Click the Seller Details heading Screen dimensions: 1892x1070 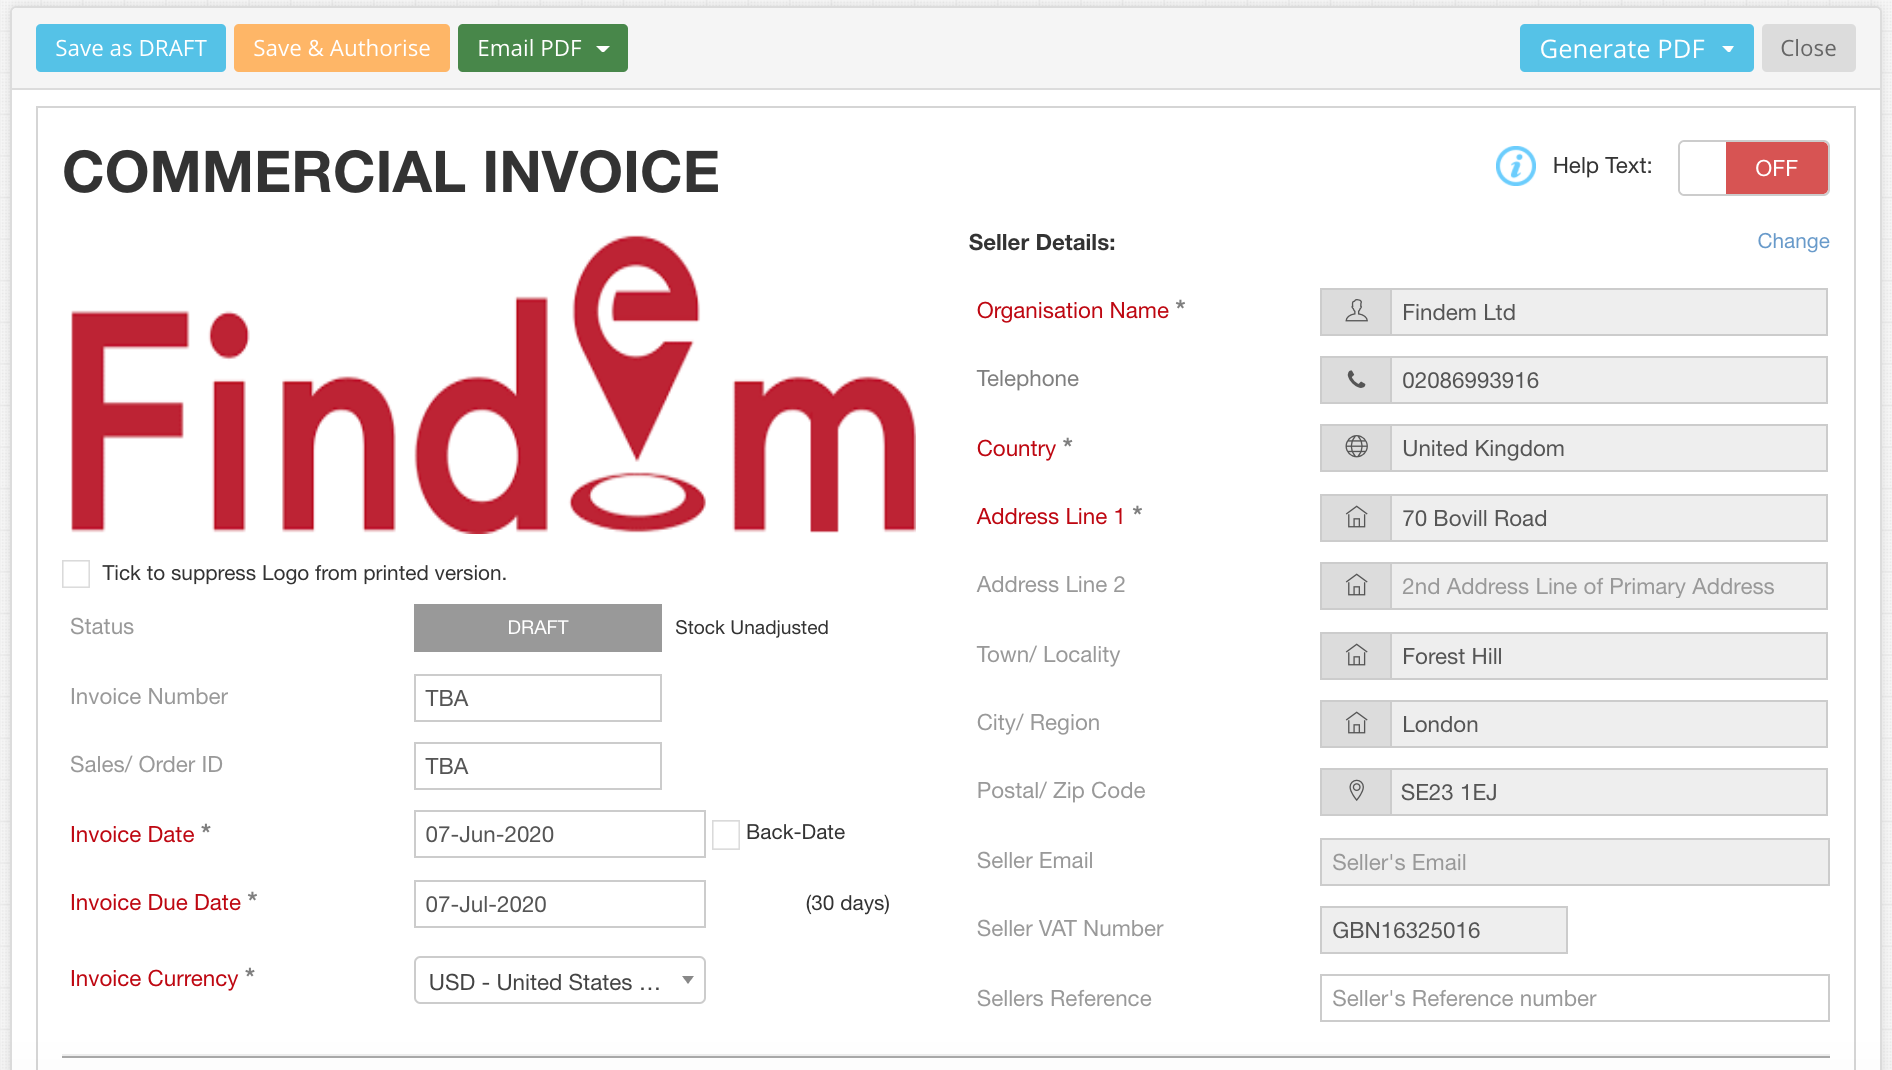tap(1042, 242)
